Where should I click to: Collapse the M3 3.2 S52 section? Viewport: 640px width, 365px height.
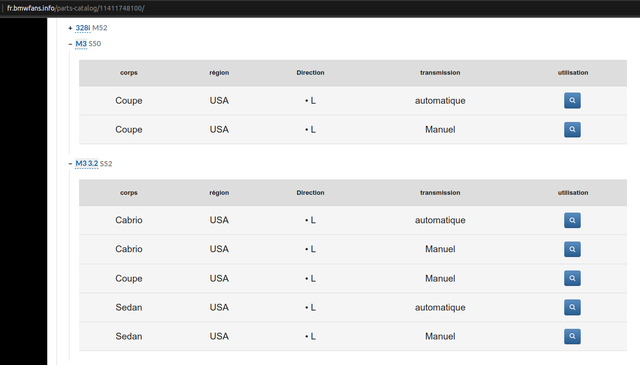[x=70, y=164]
